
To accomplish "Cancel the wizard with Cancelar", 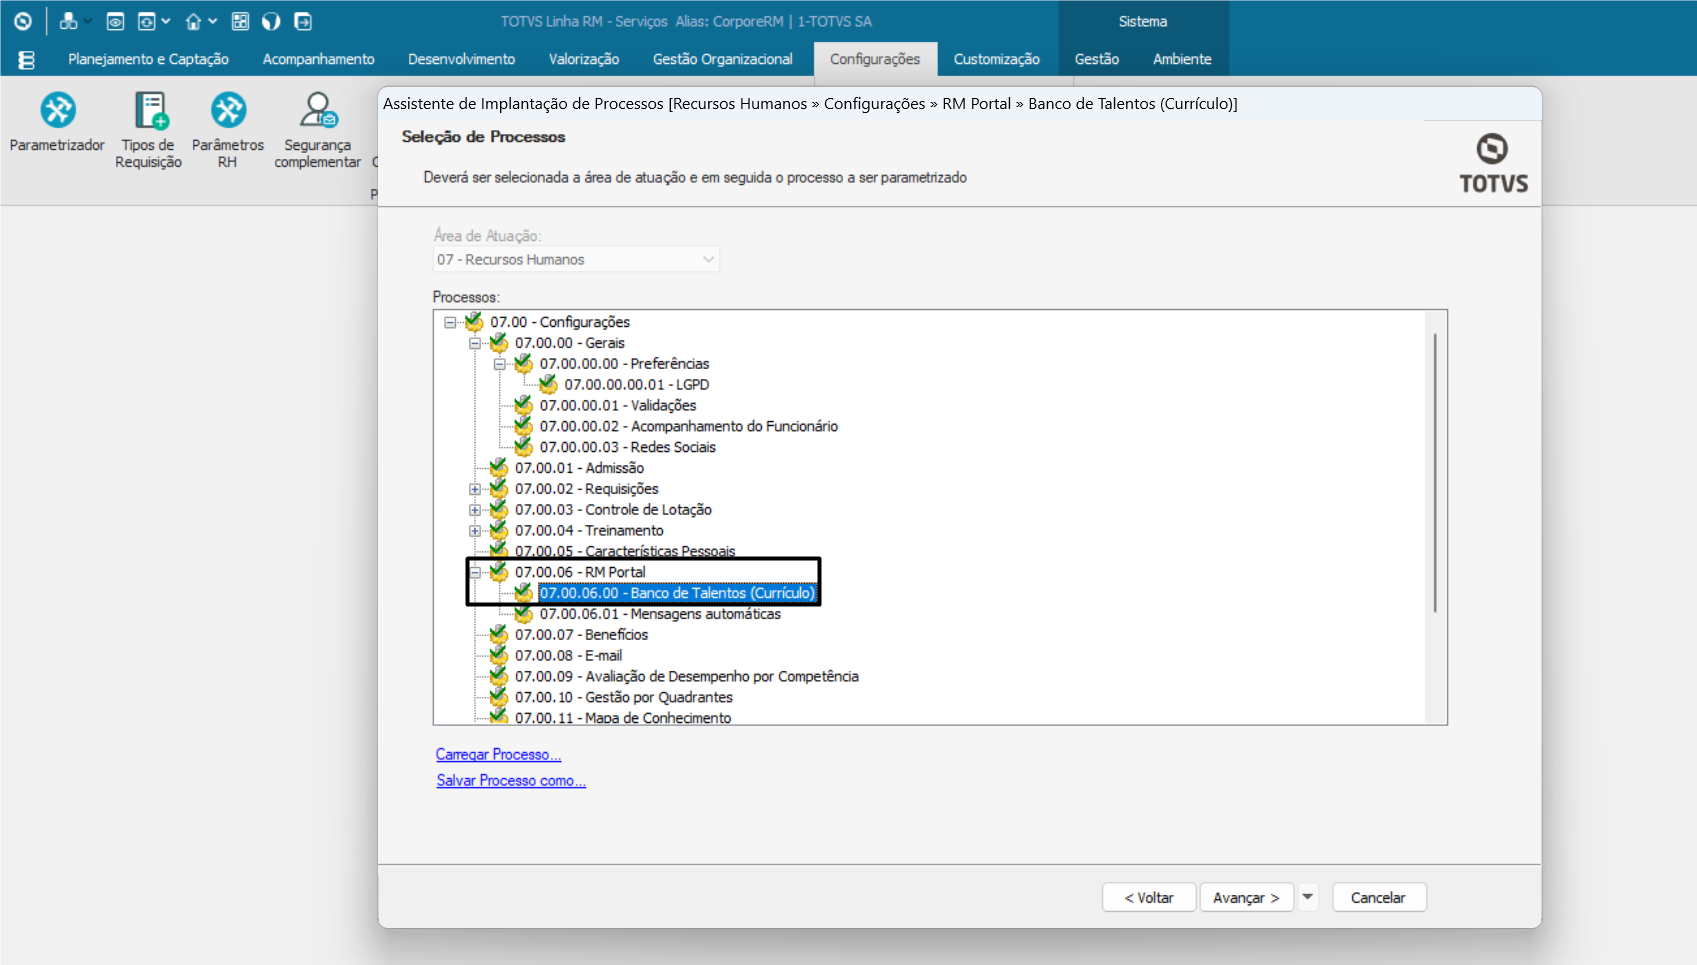I will click(1378, 897).
